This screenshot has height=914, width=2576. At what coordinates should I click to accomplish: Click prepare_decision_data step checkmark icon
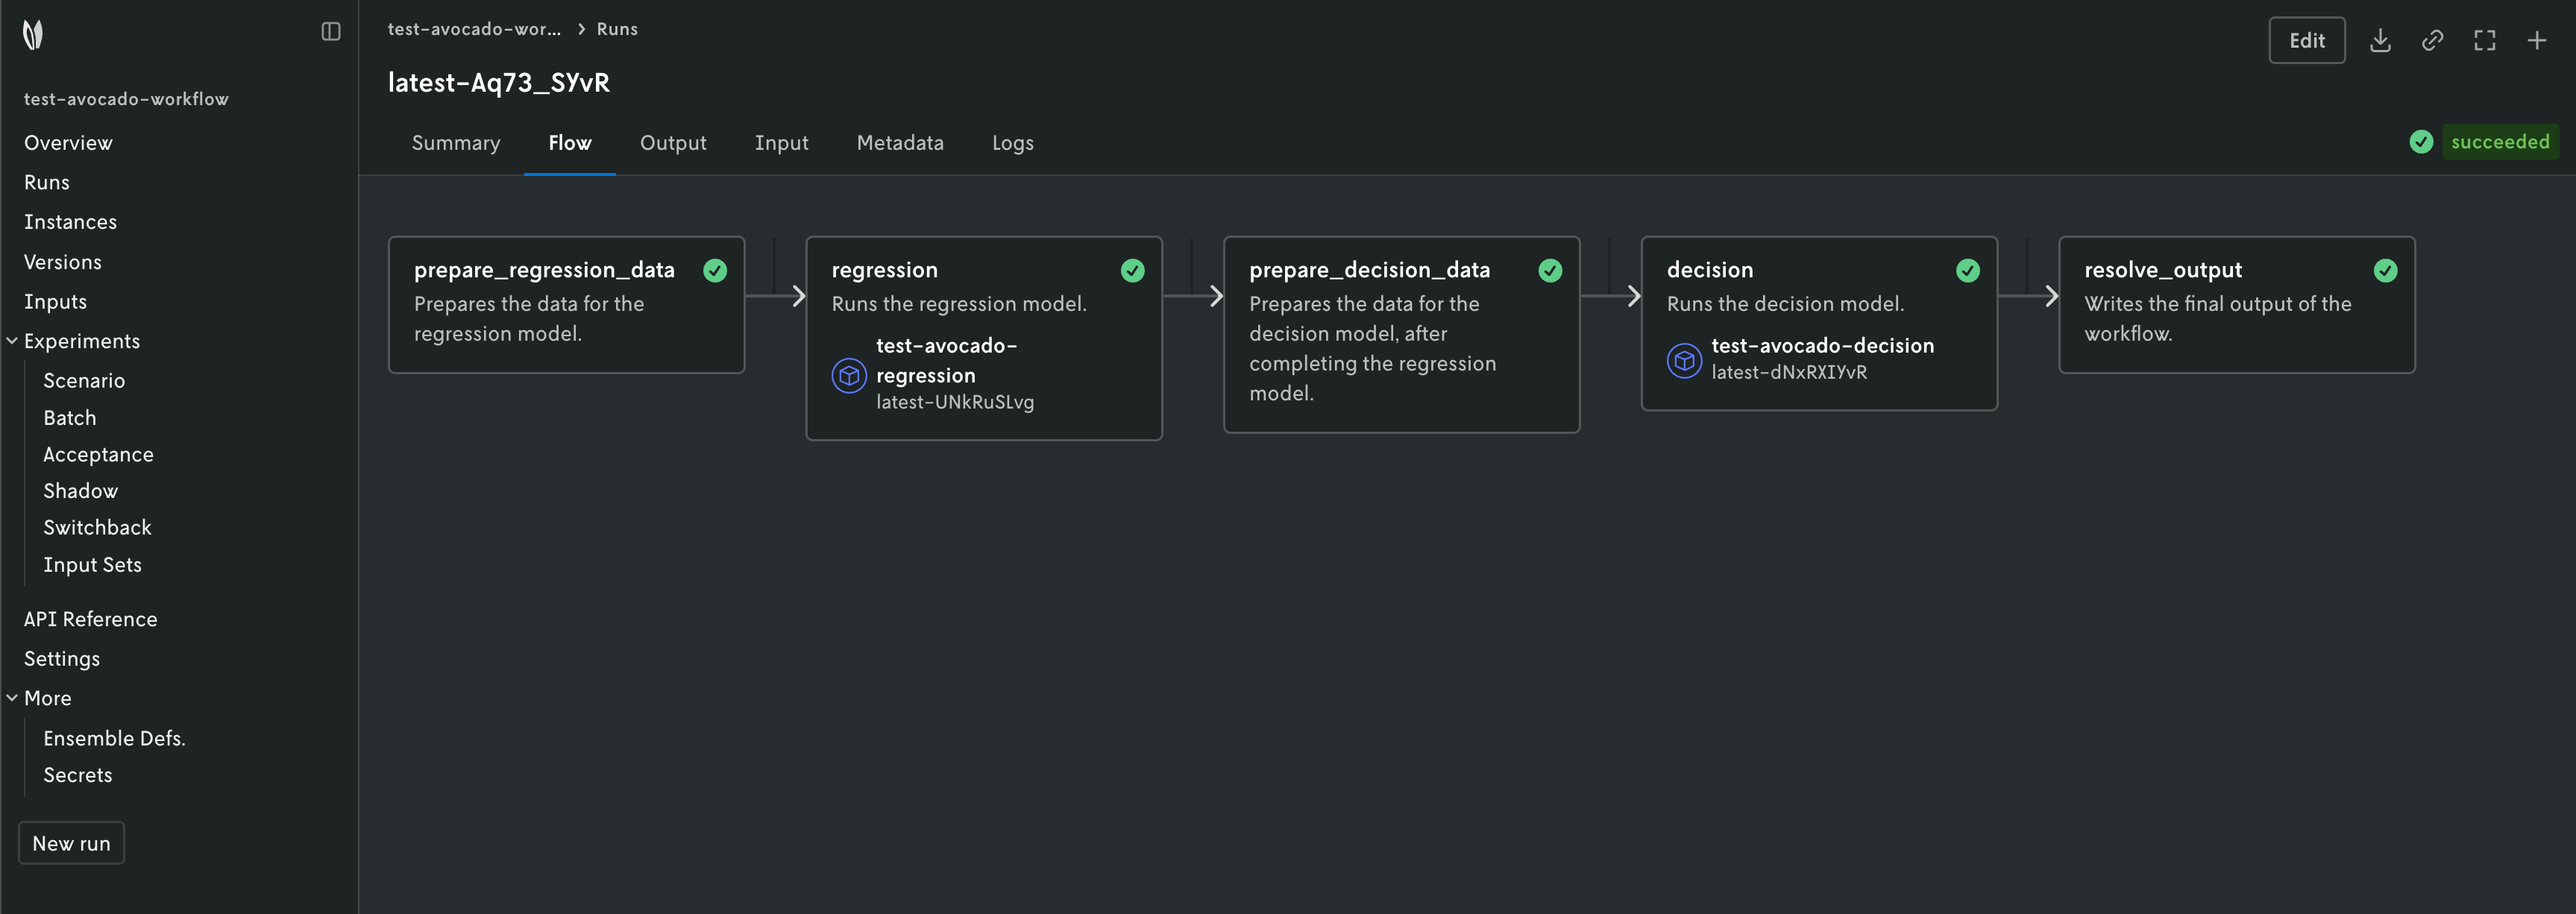coord(1550,270)
